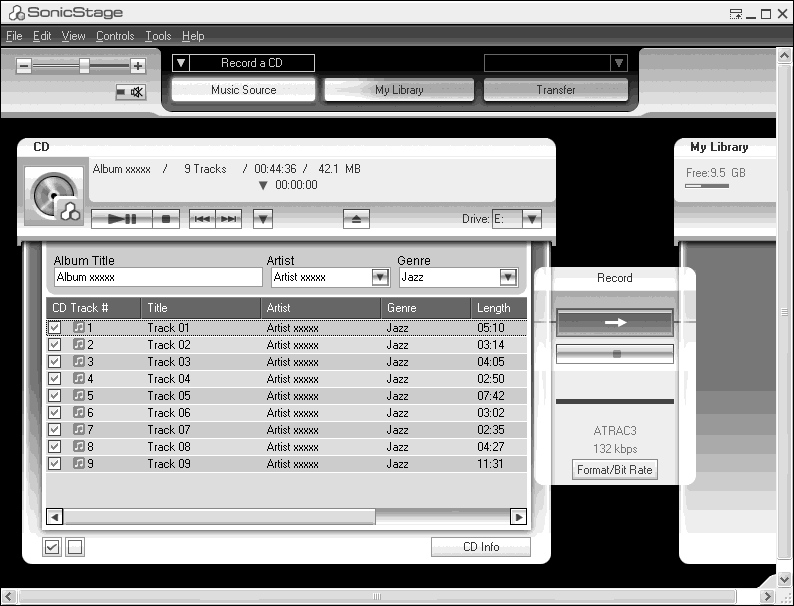Click the CD disc icon
This screenshot has height=606, width=794.
click(54, 195)
